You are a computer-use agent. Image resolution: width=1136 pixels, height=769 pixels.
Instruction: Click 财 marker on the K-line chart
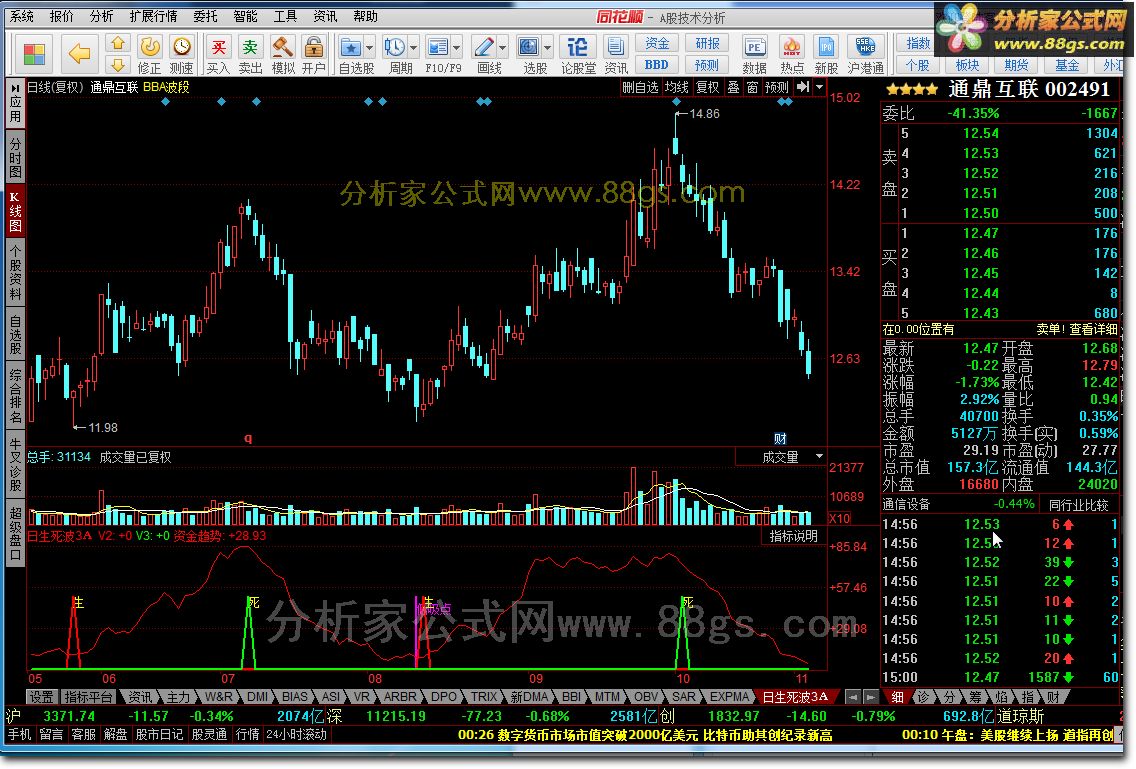coord(780,438)
